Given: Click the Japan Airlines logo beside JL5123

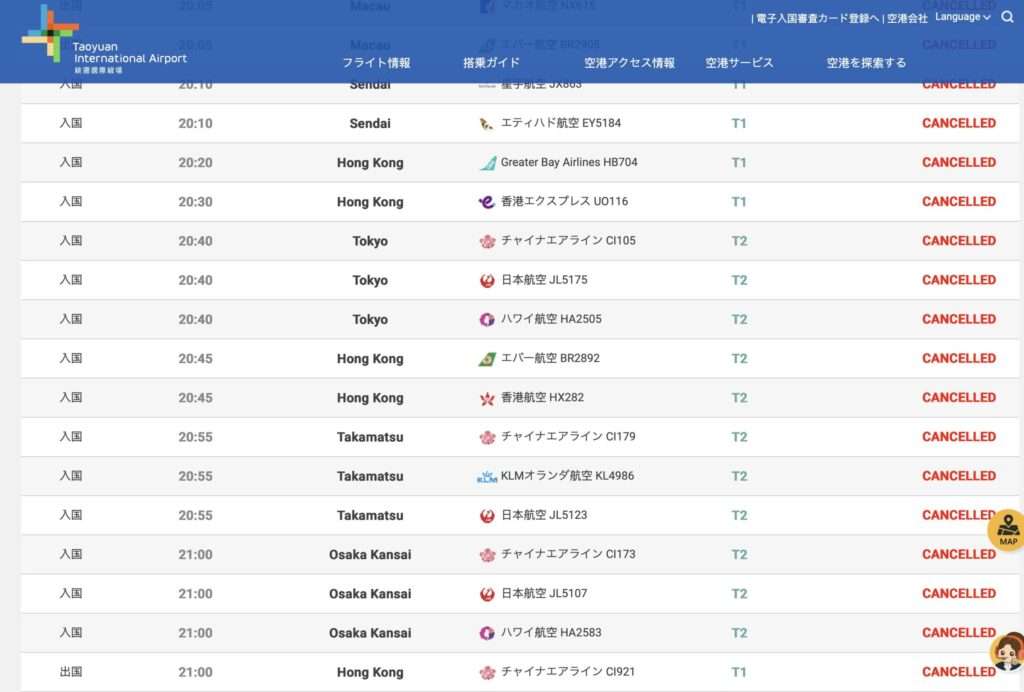Looking at the screenshot, I should click(487, 515).
